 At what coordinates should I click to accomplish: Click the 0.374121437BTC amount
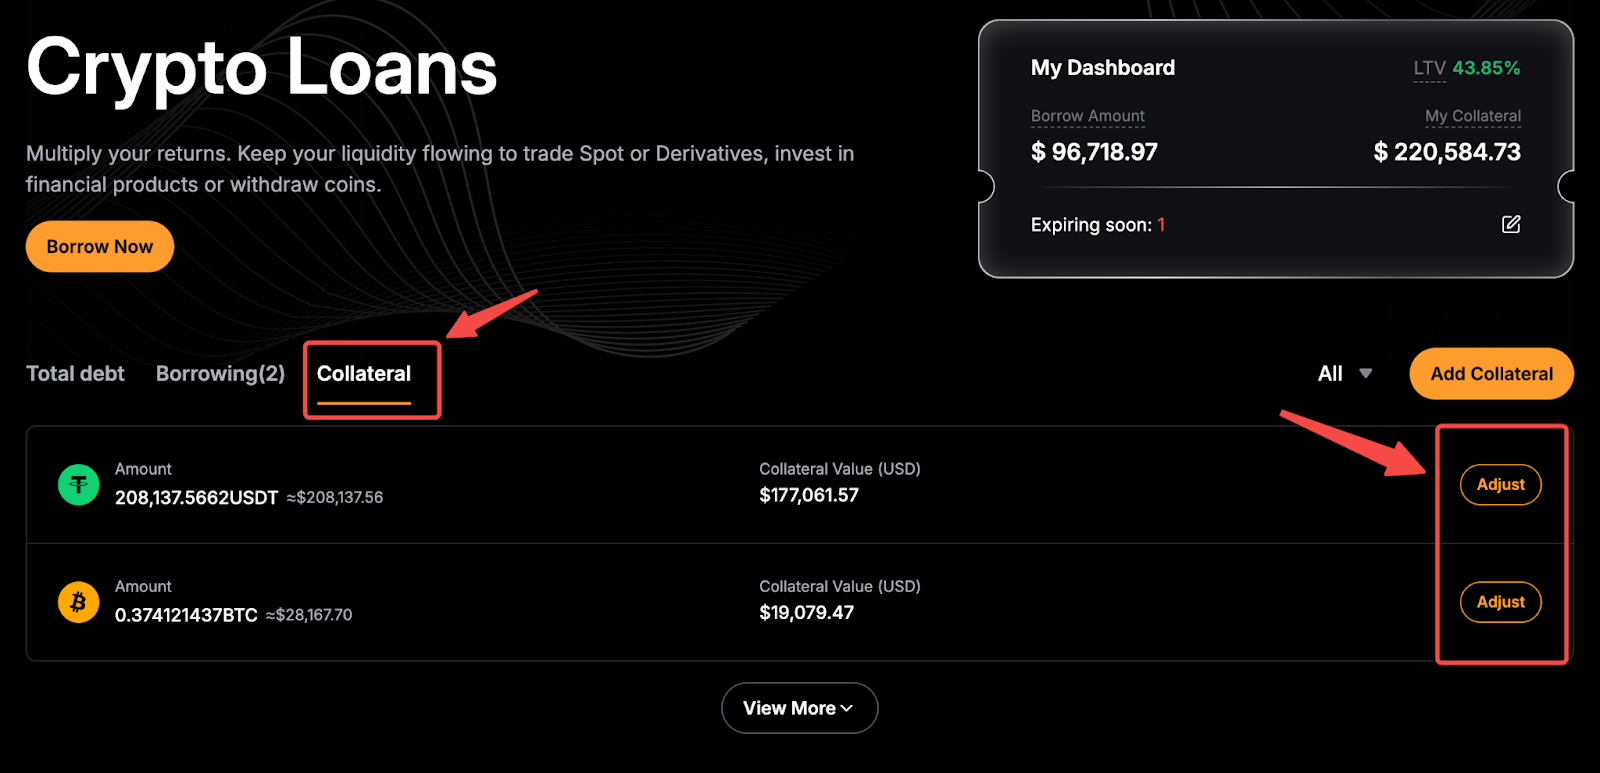point(186,615)
